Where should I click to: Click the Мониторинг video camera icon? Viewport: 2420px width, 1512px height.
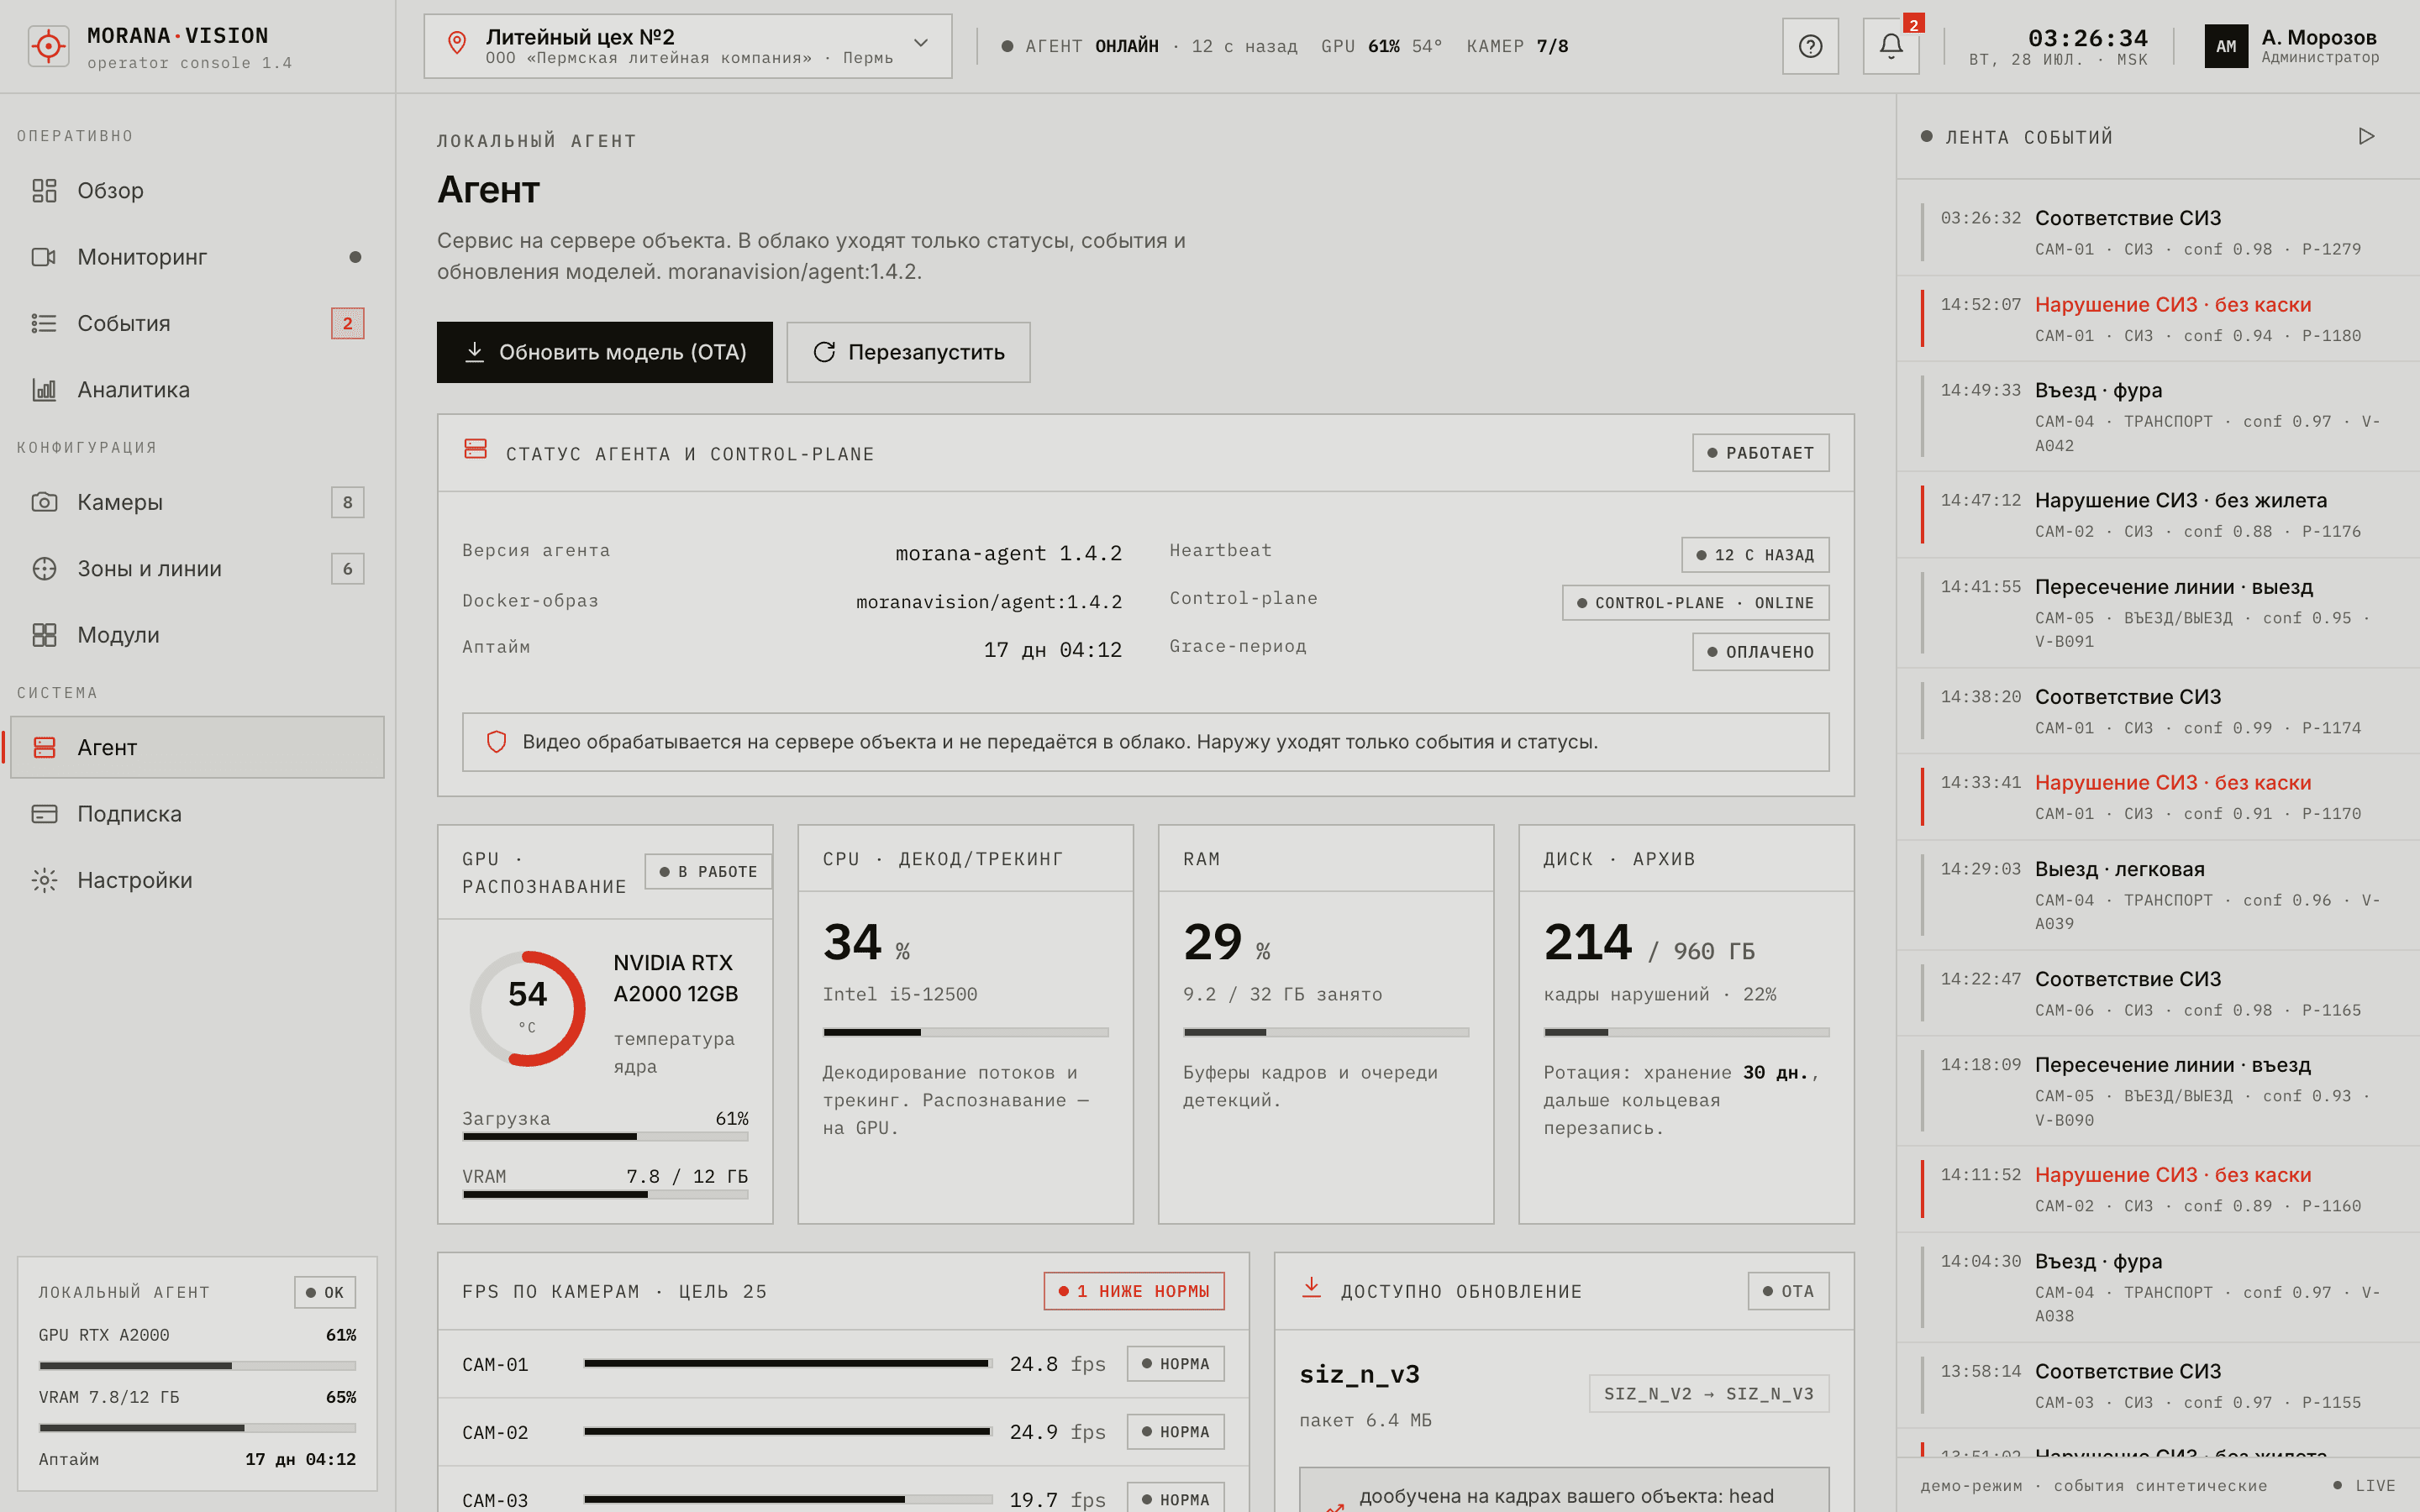pyautogui.click(x=44, y=257)
